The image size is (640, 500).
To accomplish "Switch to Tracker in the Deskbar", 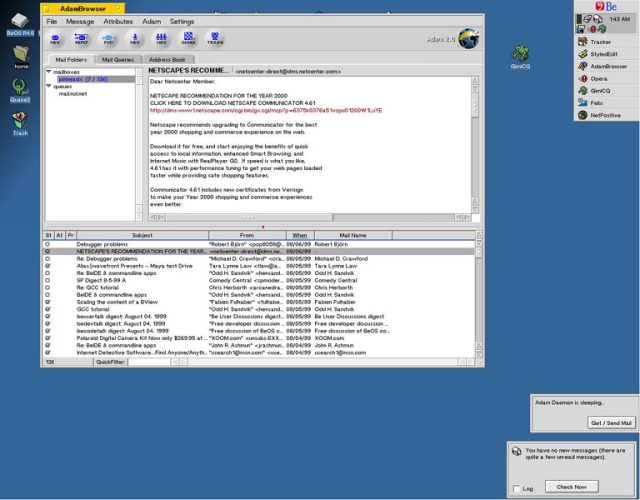I will 607,42.
